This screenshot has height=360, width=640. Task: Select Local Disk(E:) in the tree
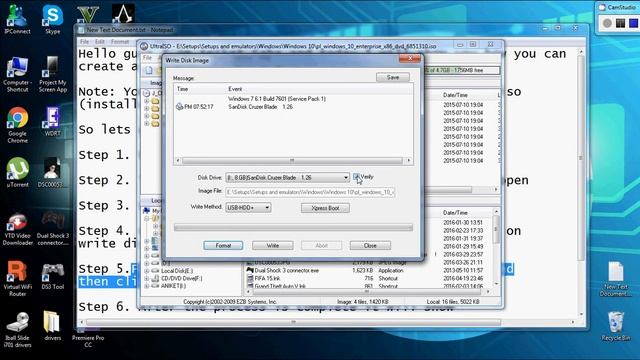tap(177, 271)
